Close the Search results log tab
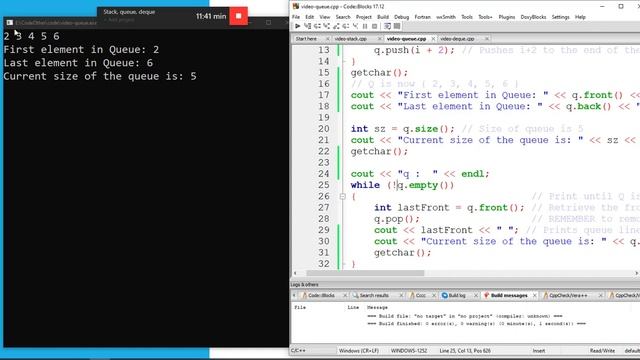Image resolution: width=640 pixels, height=360 pixels. (401, 295)
